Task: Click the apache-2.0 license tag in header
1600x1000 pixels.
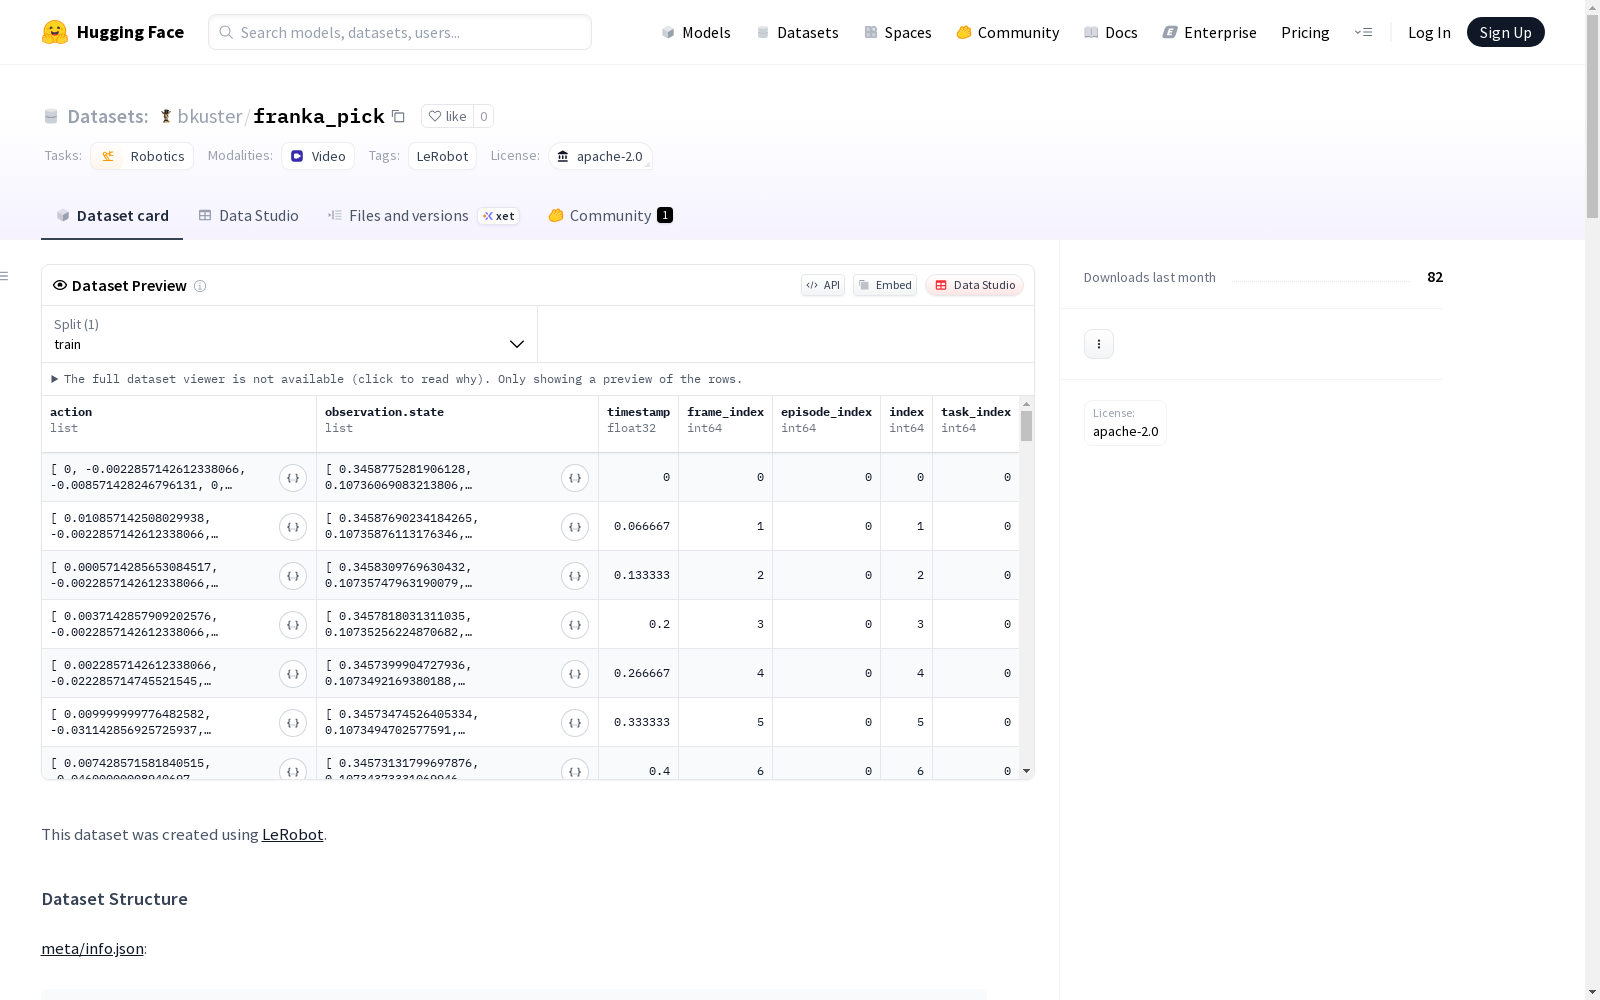Action: point(600,156)
